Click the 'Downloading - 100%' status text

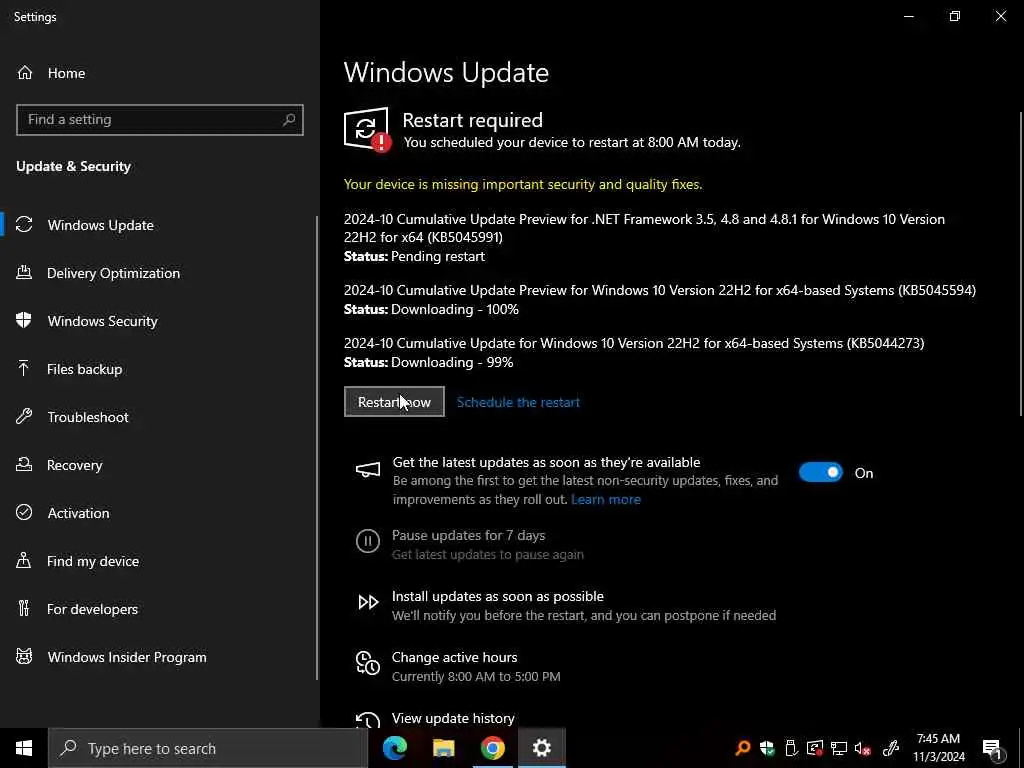click(x=455, y=310)
